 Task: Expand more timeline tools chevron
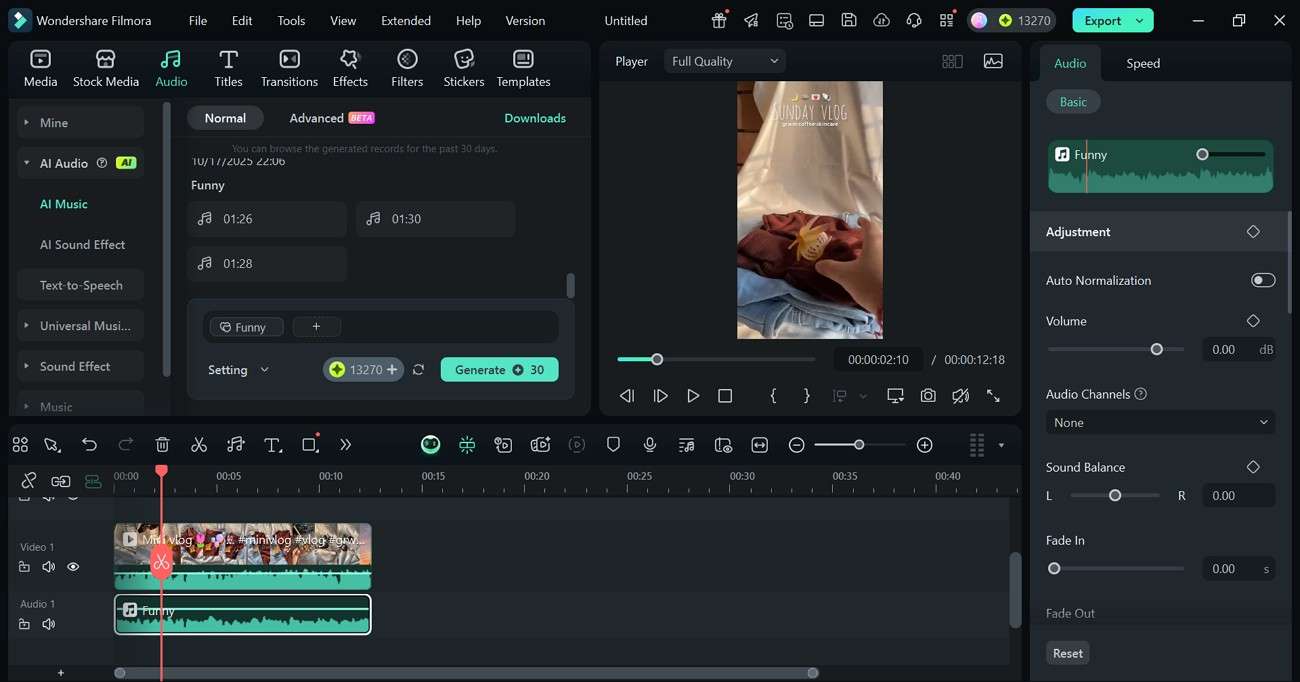coord(346,445)
